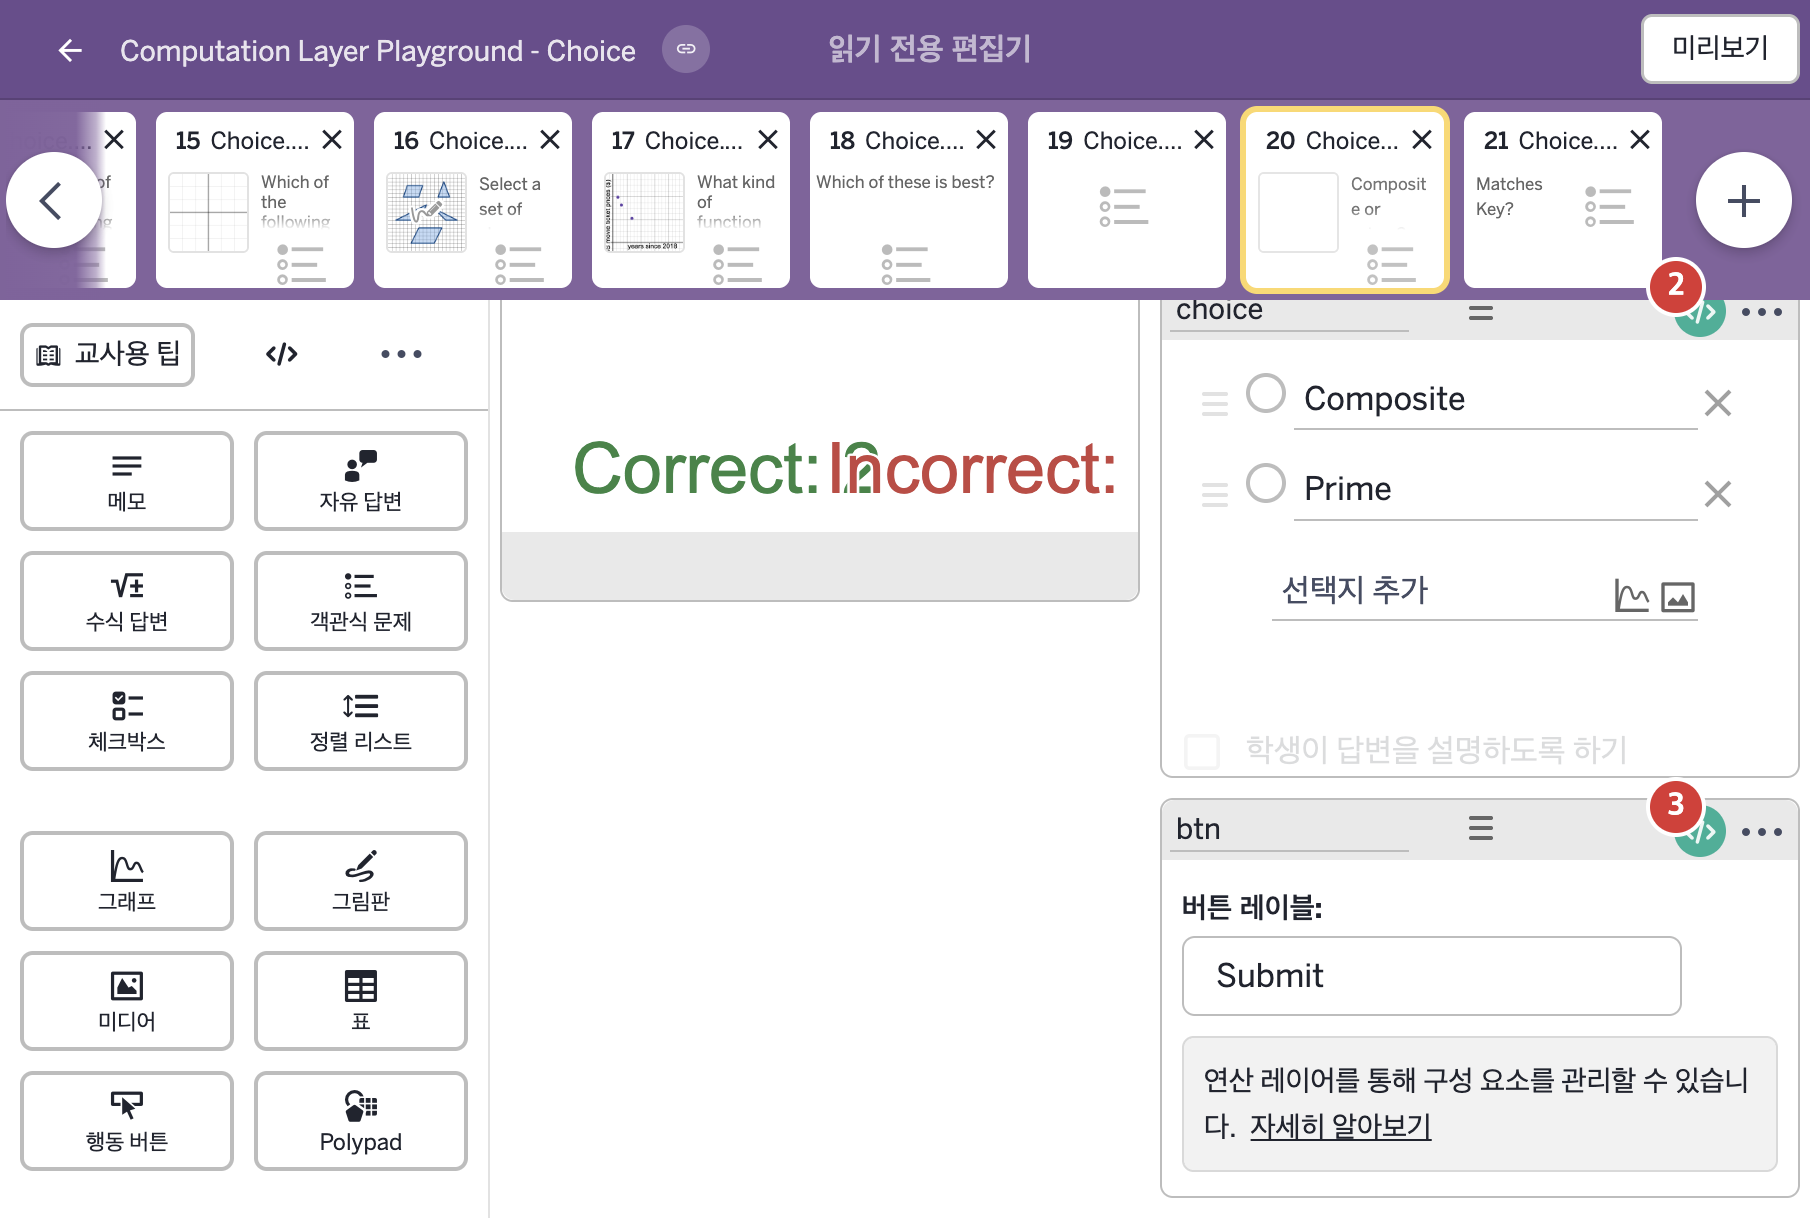Add a 그림판 sketch component
1810x1218 pixels.
361,881
